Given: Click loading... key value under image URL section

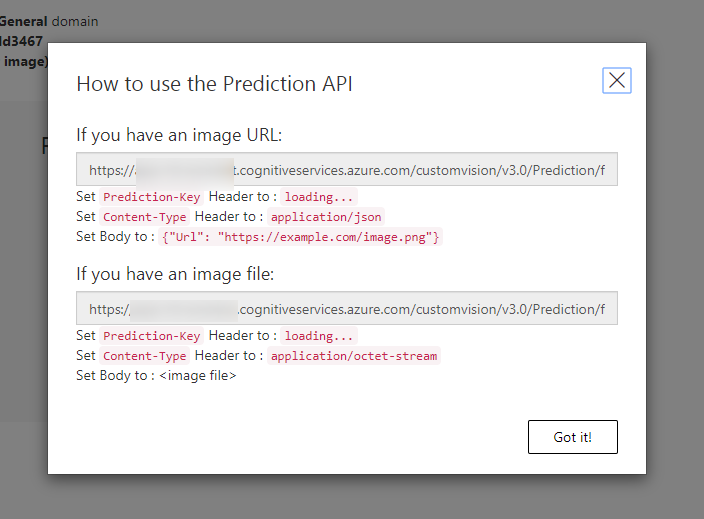Looking at the screenshot, I should pos(318,197).
